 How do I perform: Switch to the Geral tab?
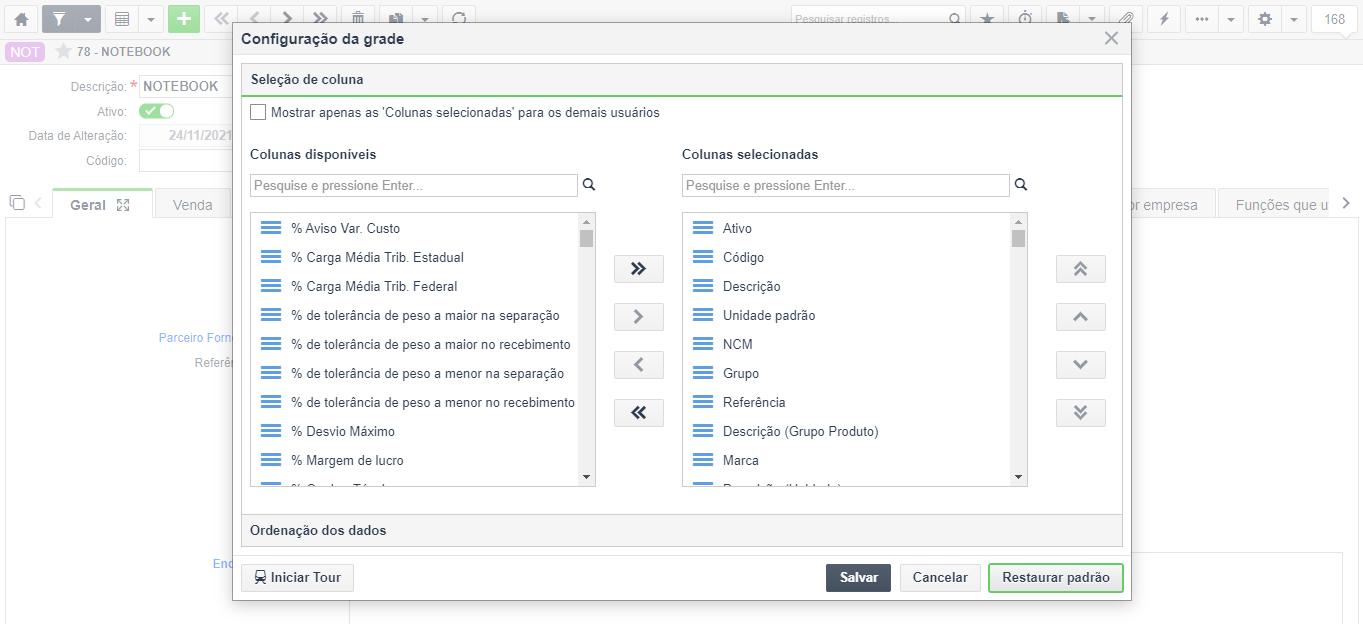tap(101, 204)
